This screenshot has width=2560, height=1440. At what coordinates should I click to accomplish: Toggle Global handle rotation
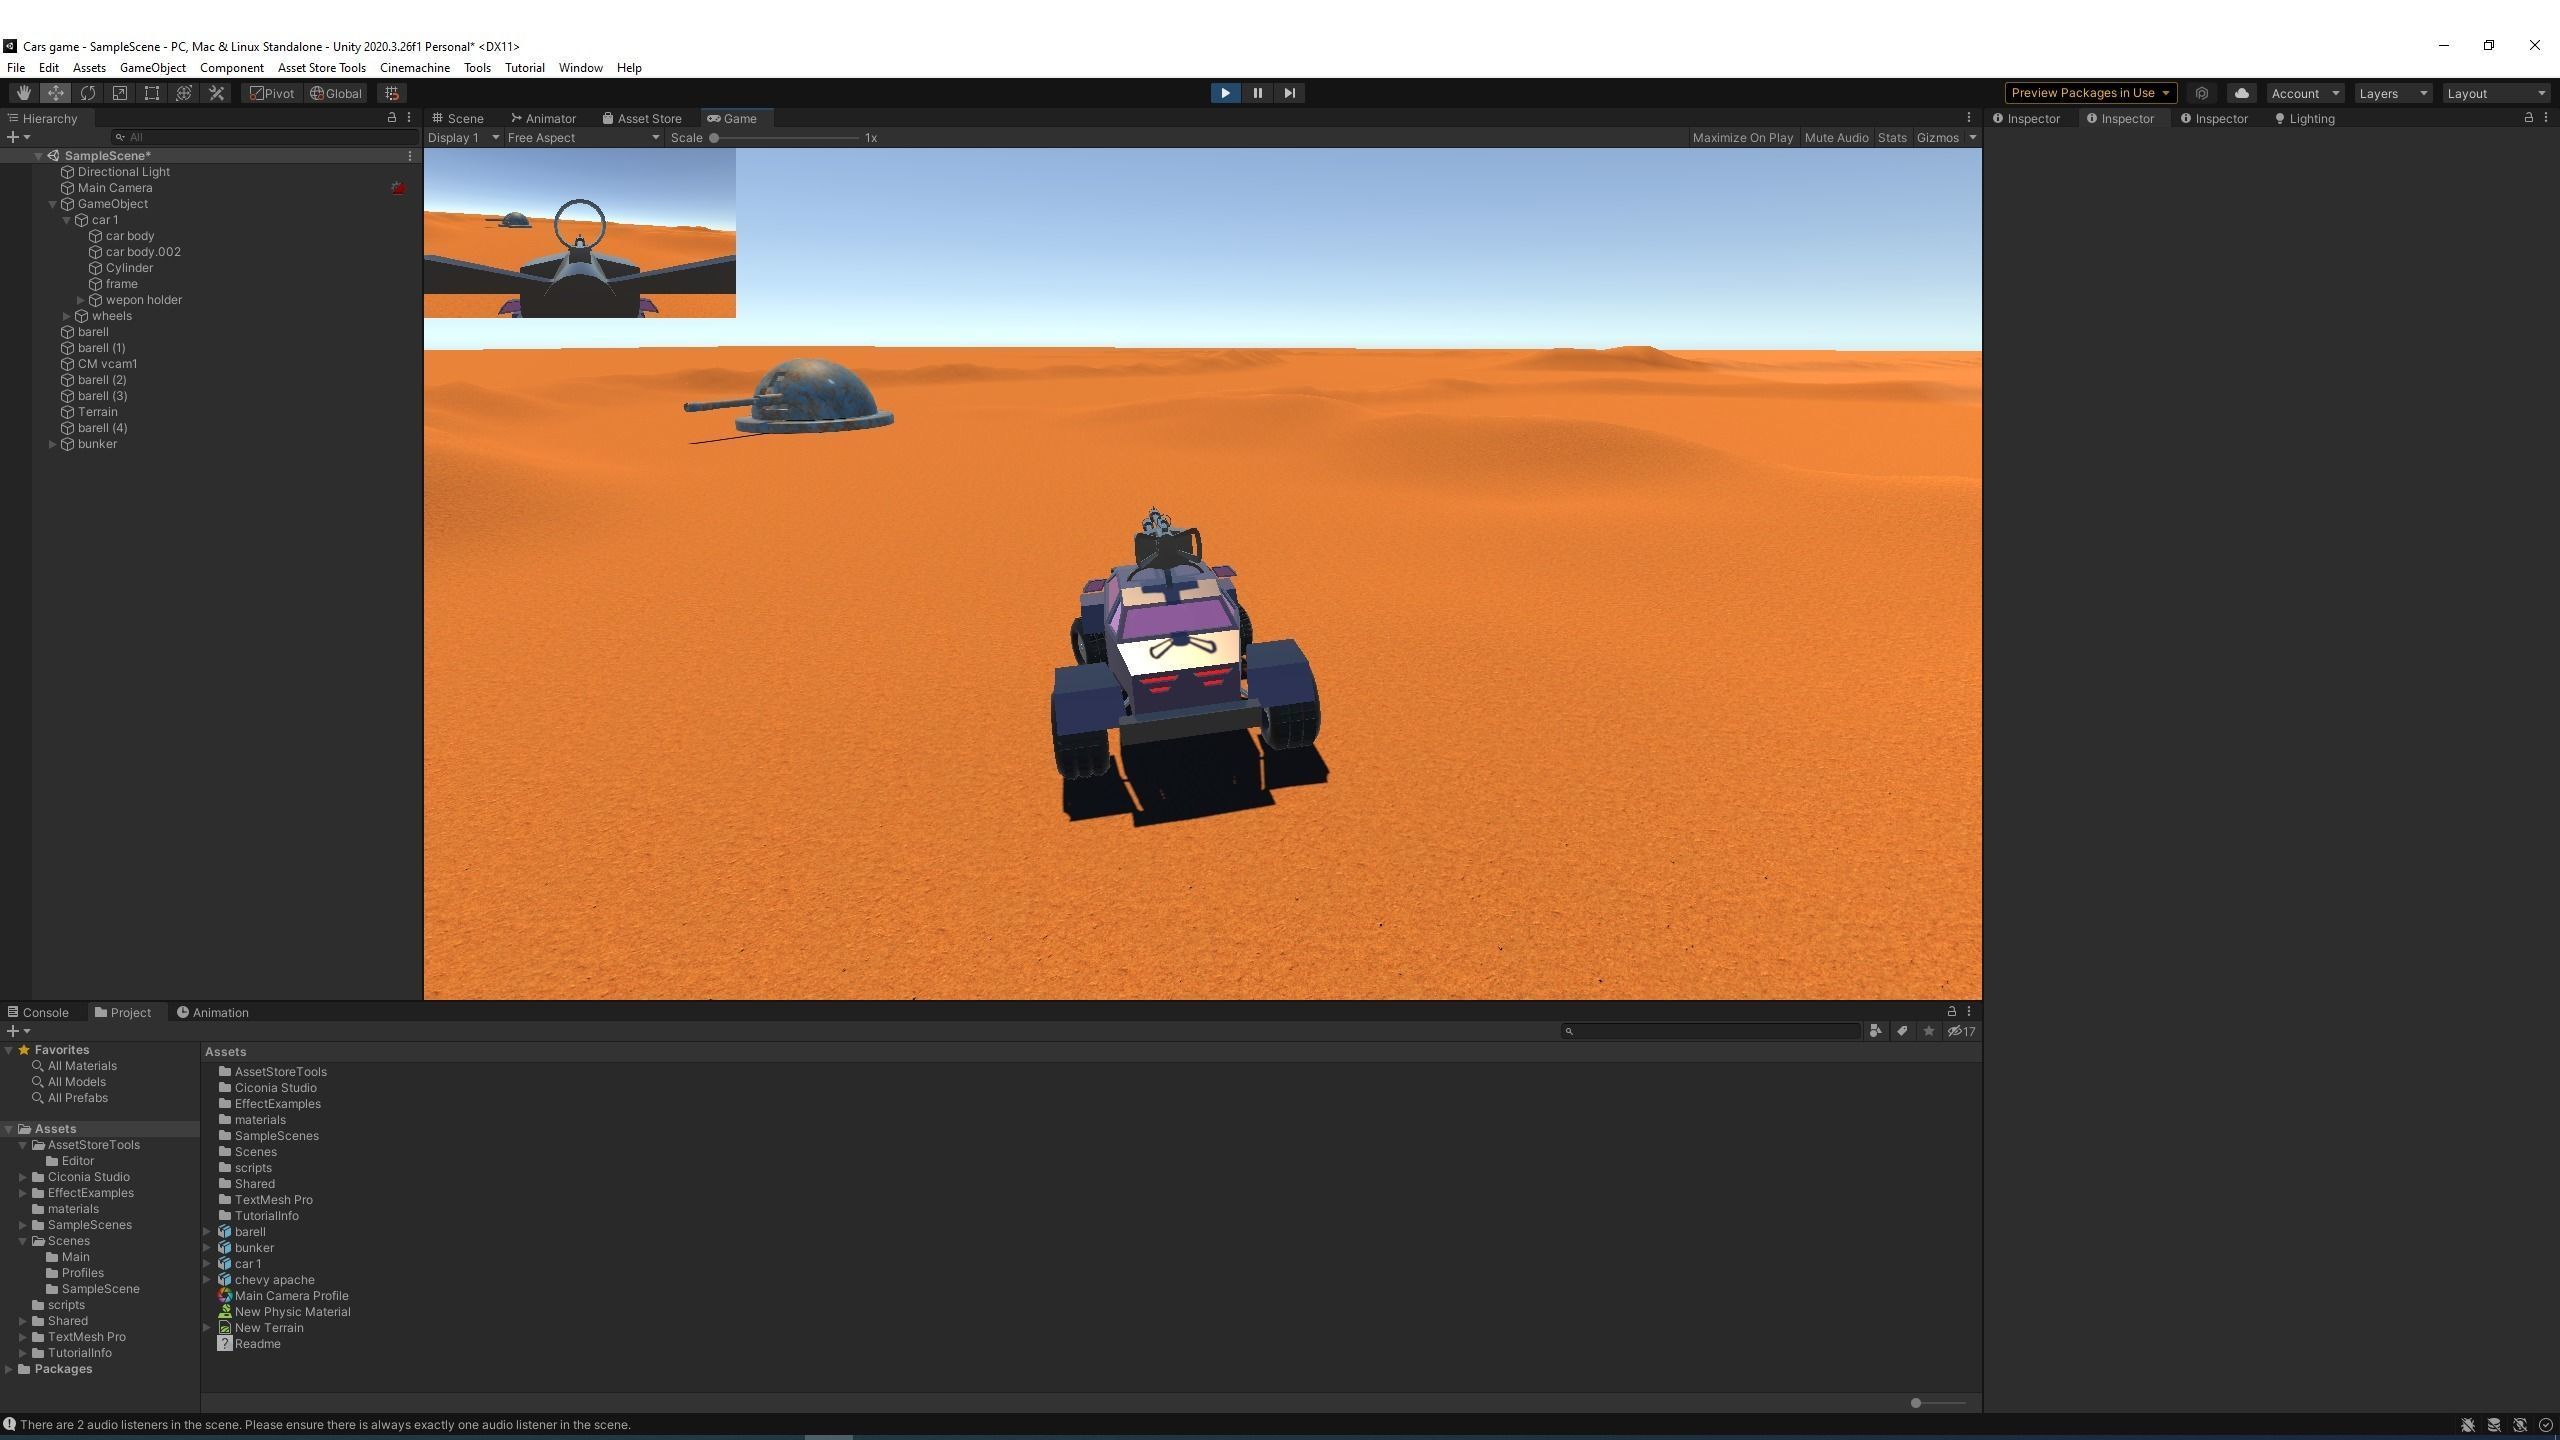tap(336, 93)
